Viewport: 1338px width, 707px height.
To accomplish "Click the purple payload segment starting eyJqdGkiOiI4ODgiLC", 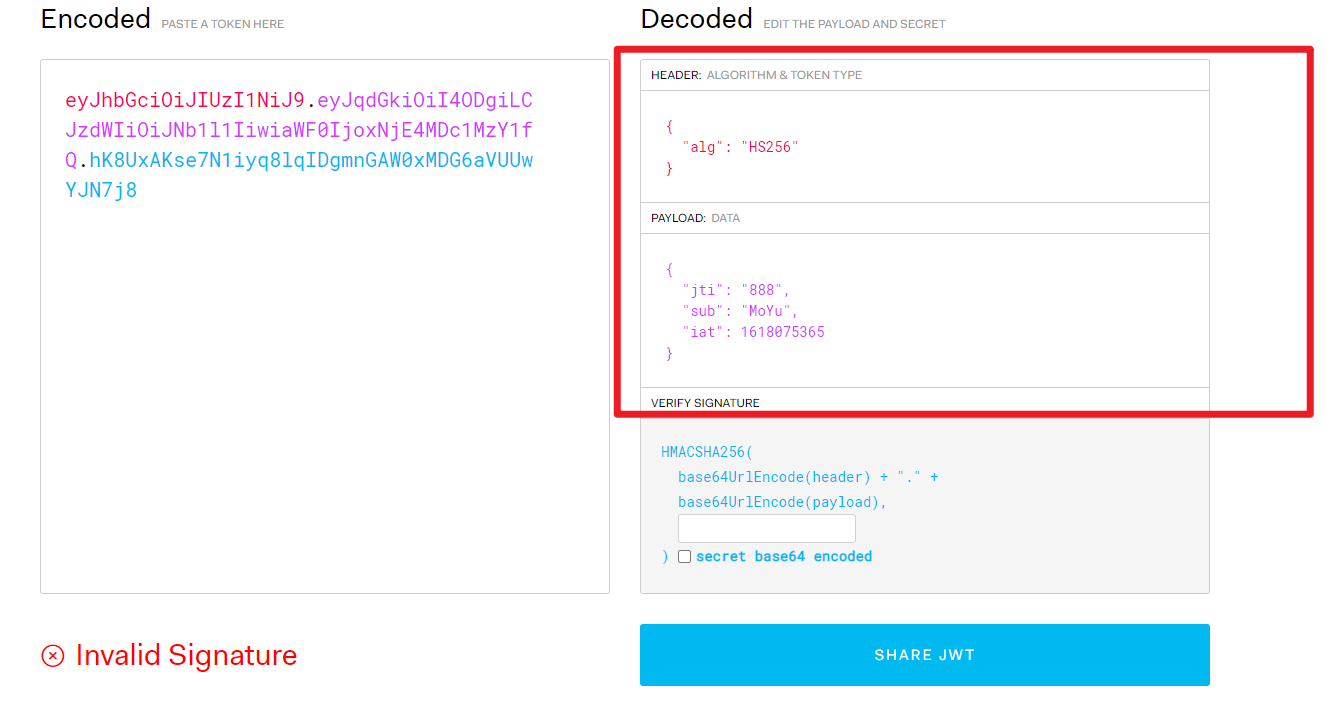I will 299,130.
